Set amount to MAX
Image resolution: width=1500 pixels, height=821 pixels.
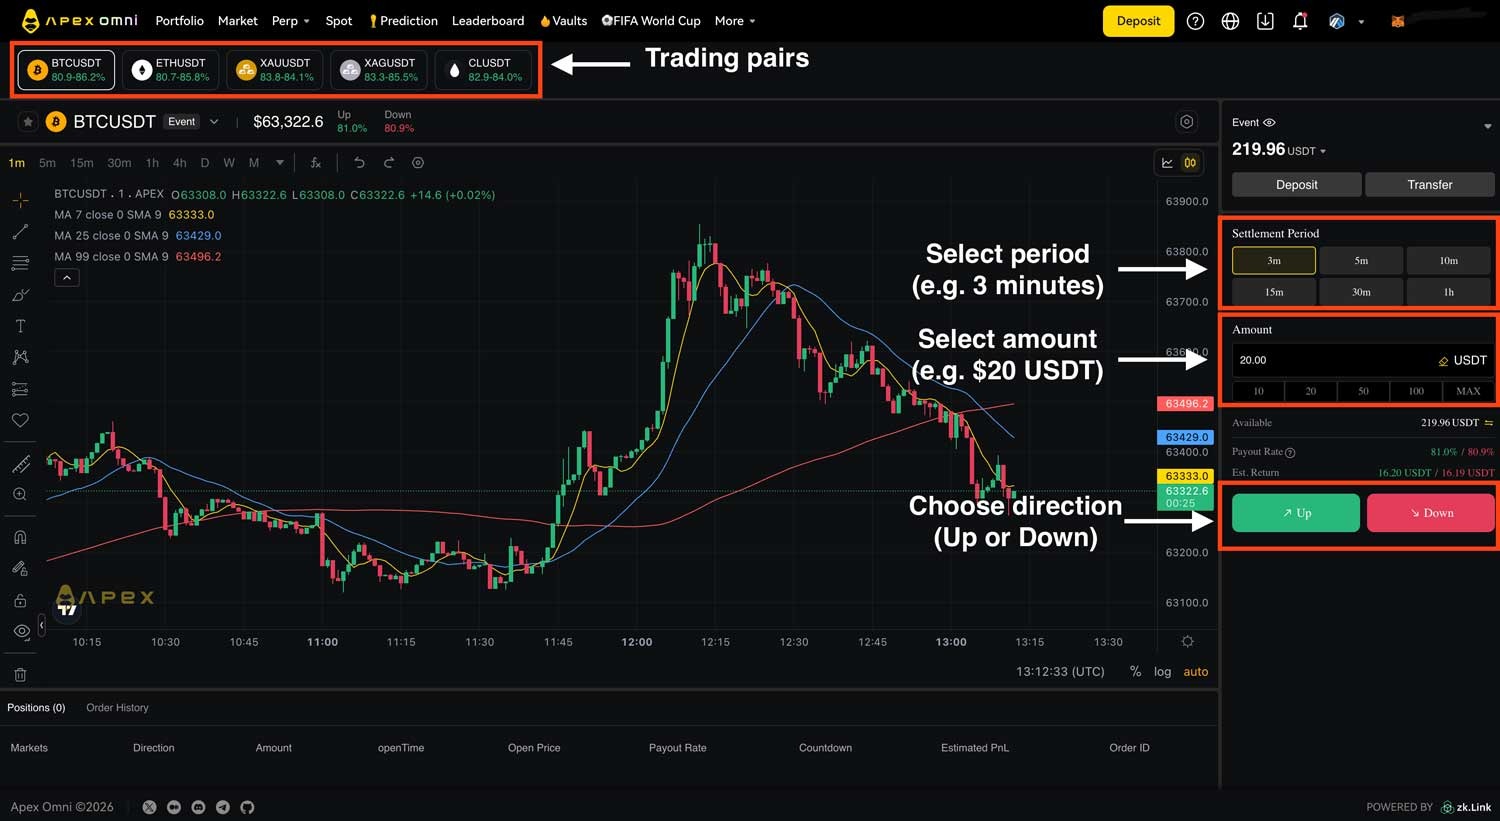coord(1468,391)
